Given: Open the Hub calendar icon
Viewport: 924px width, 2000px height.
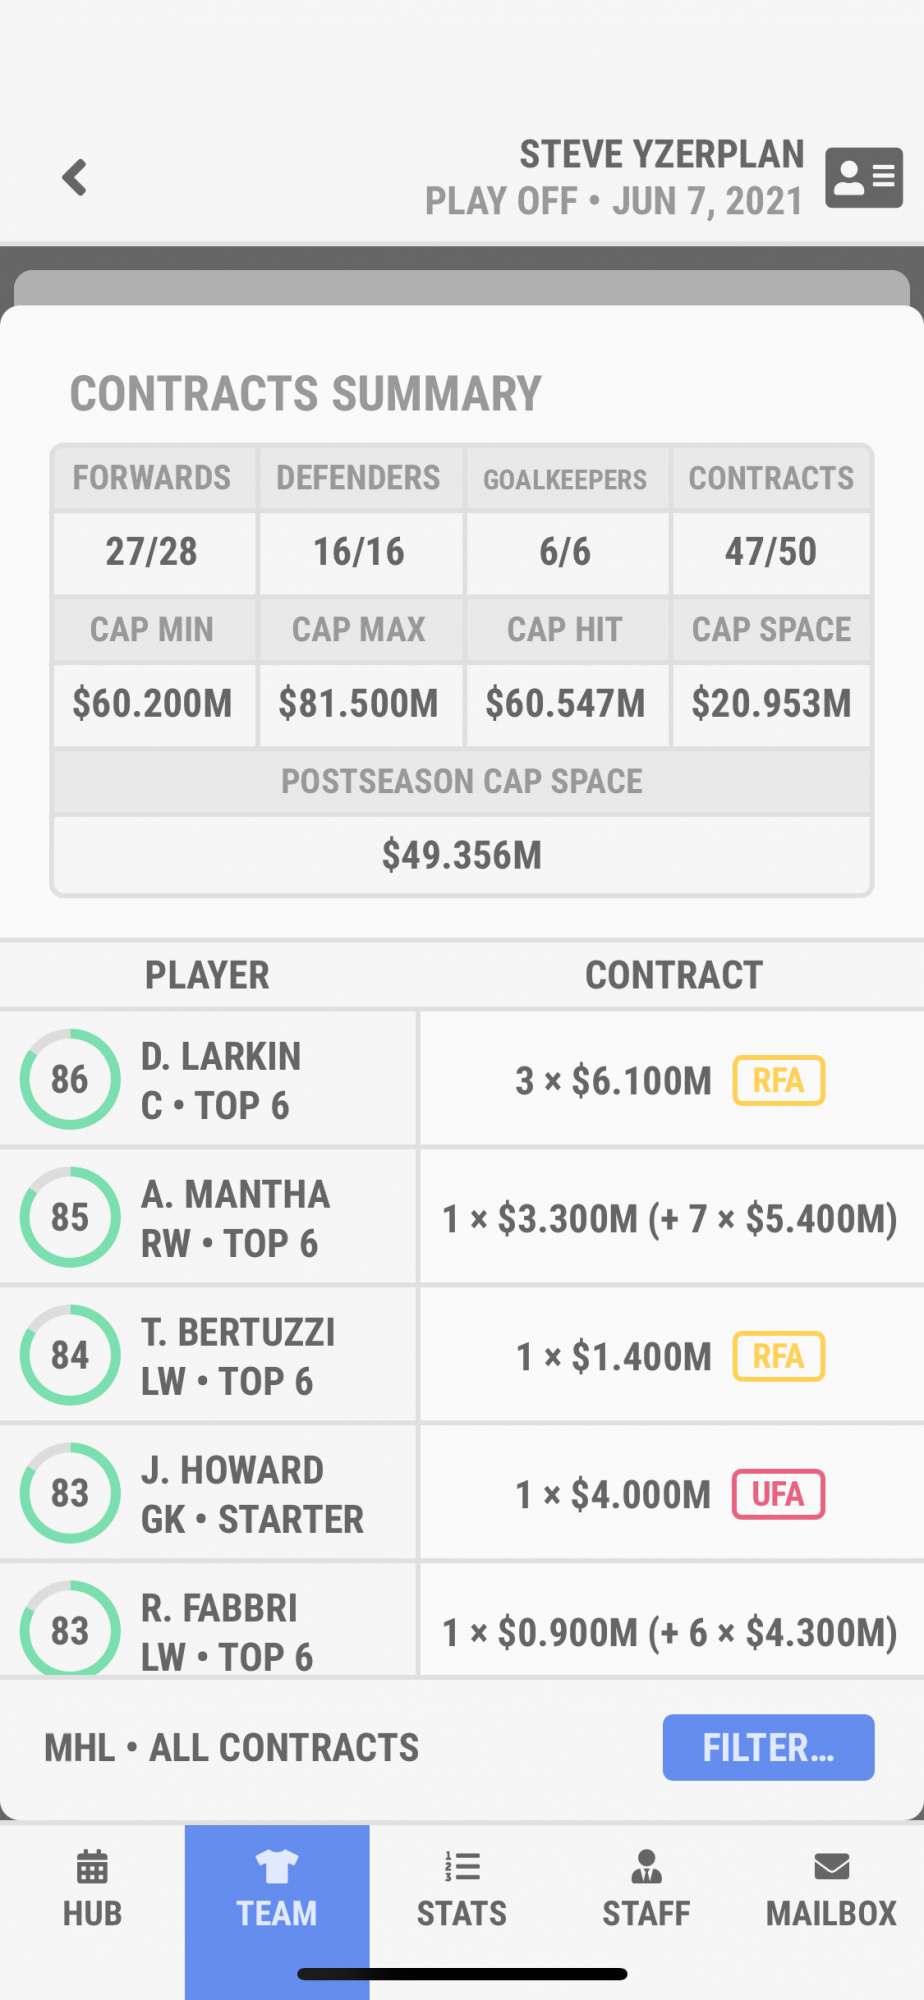Looking at the screenshot, I should coord(92,1866).
